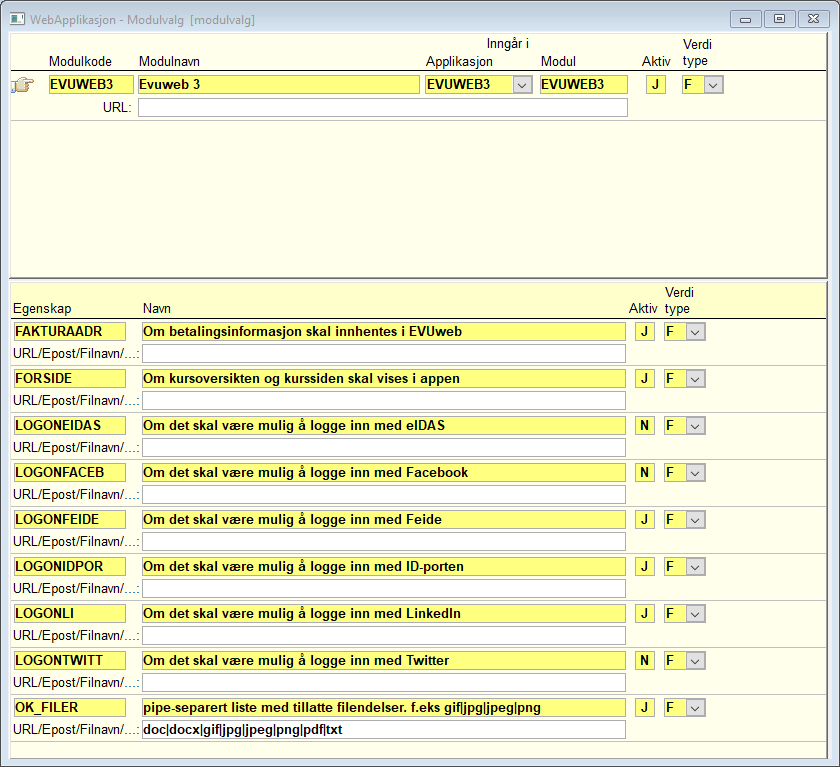This screenshot has height=767, width=840.
Task: Click the pipe-separert liste name field
Action: pyautogui.click(x=384, y=708)
